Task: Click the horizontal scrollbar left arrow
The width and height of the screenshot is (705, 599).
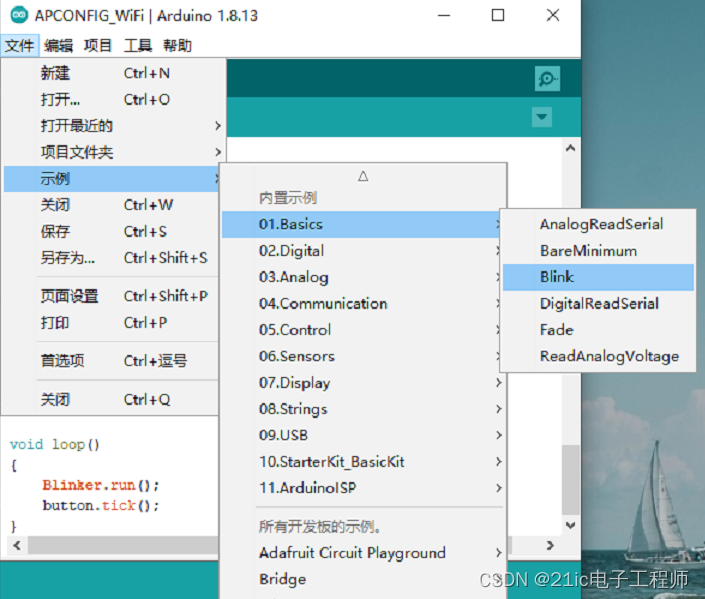Action: click(17, 545)
